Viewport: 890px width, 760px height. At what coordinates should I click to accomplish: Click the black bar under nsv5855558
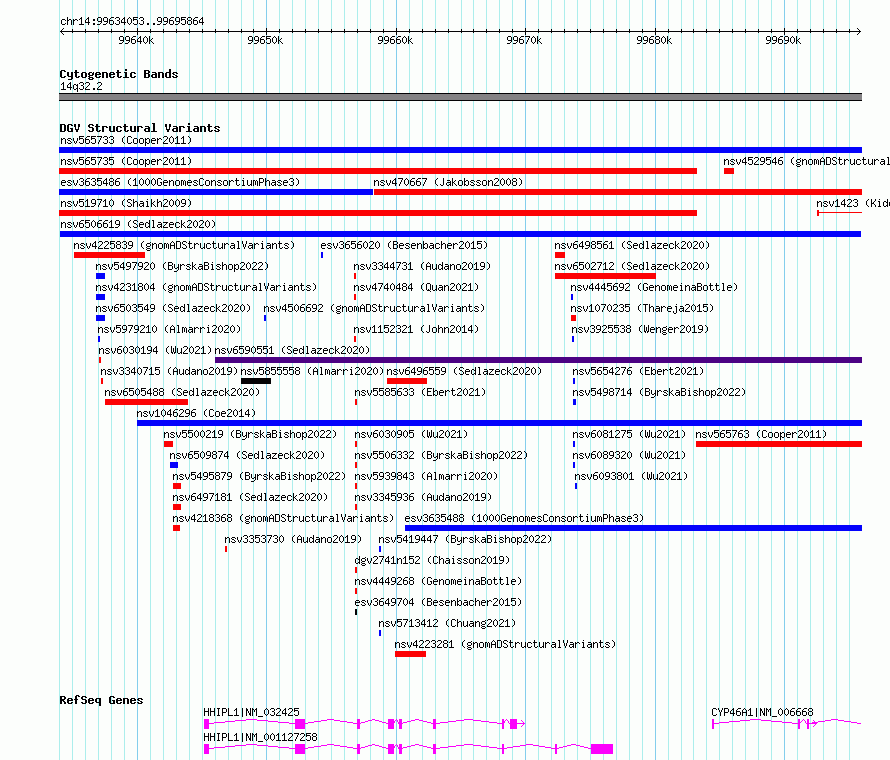click(256, 381)
